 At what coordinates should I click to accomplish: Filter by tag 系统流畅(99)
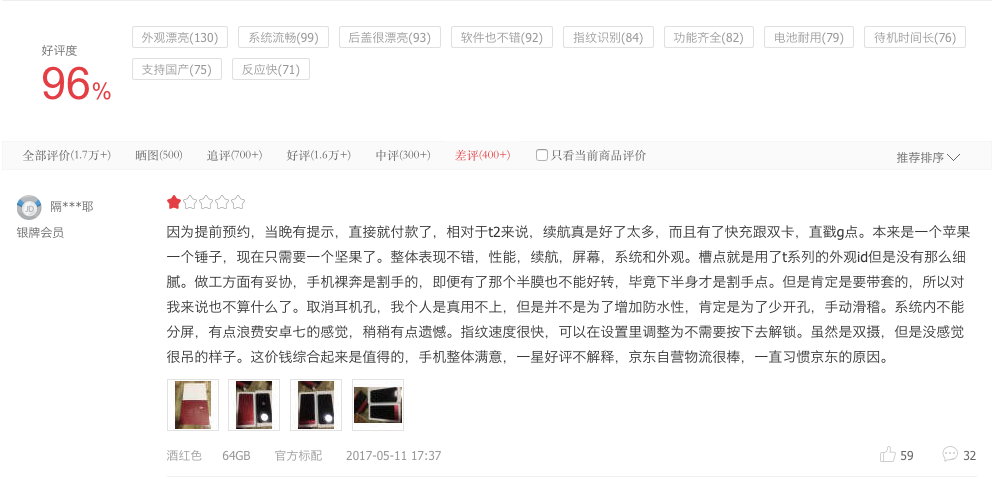pos(283,37)
